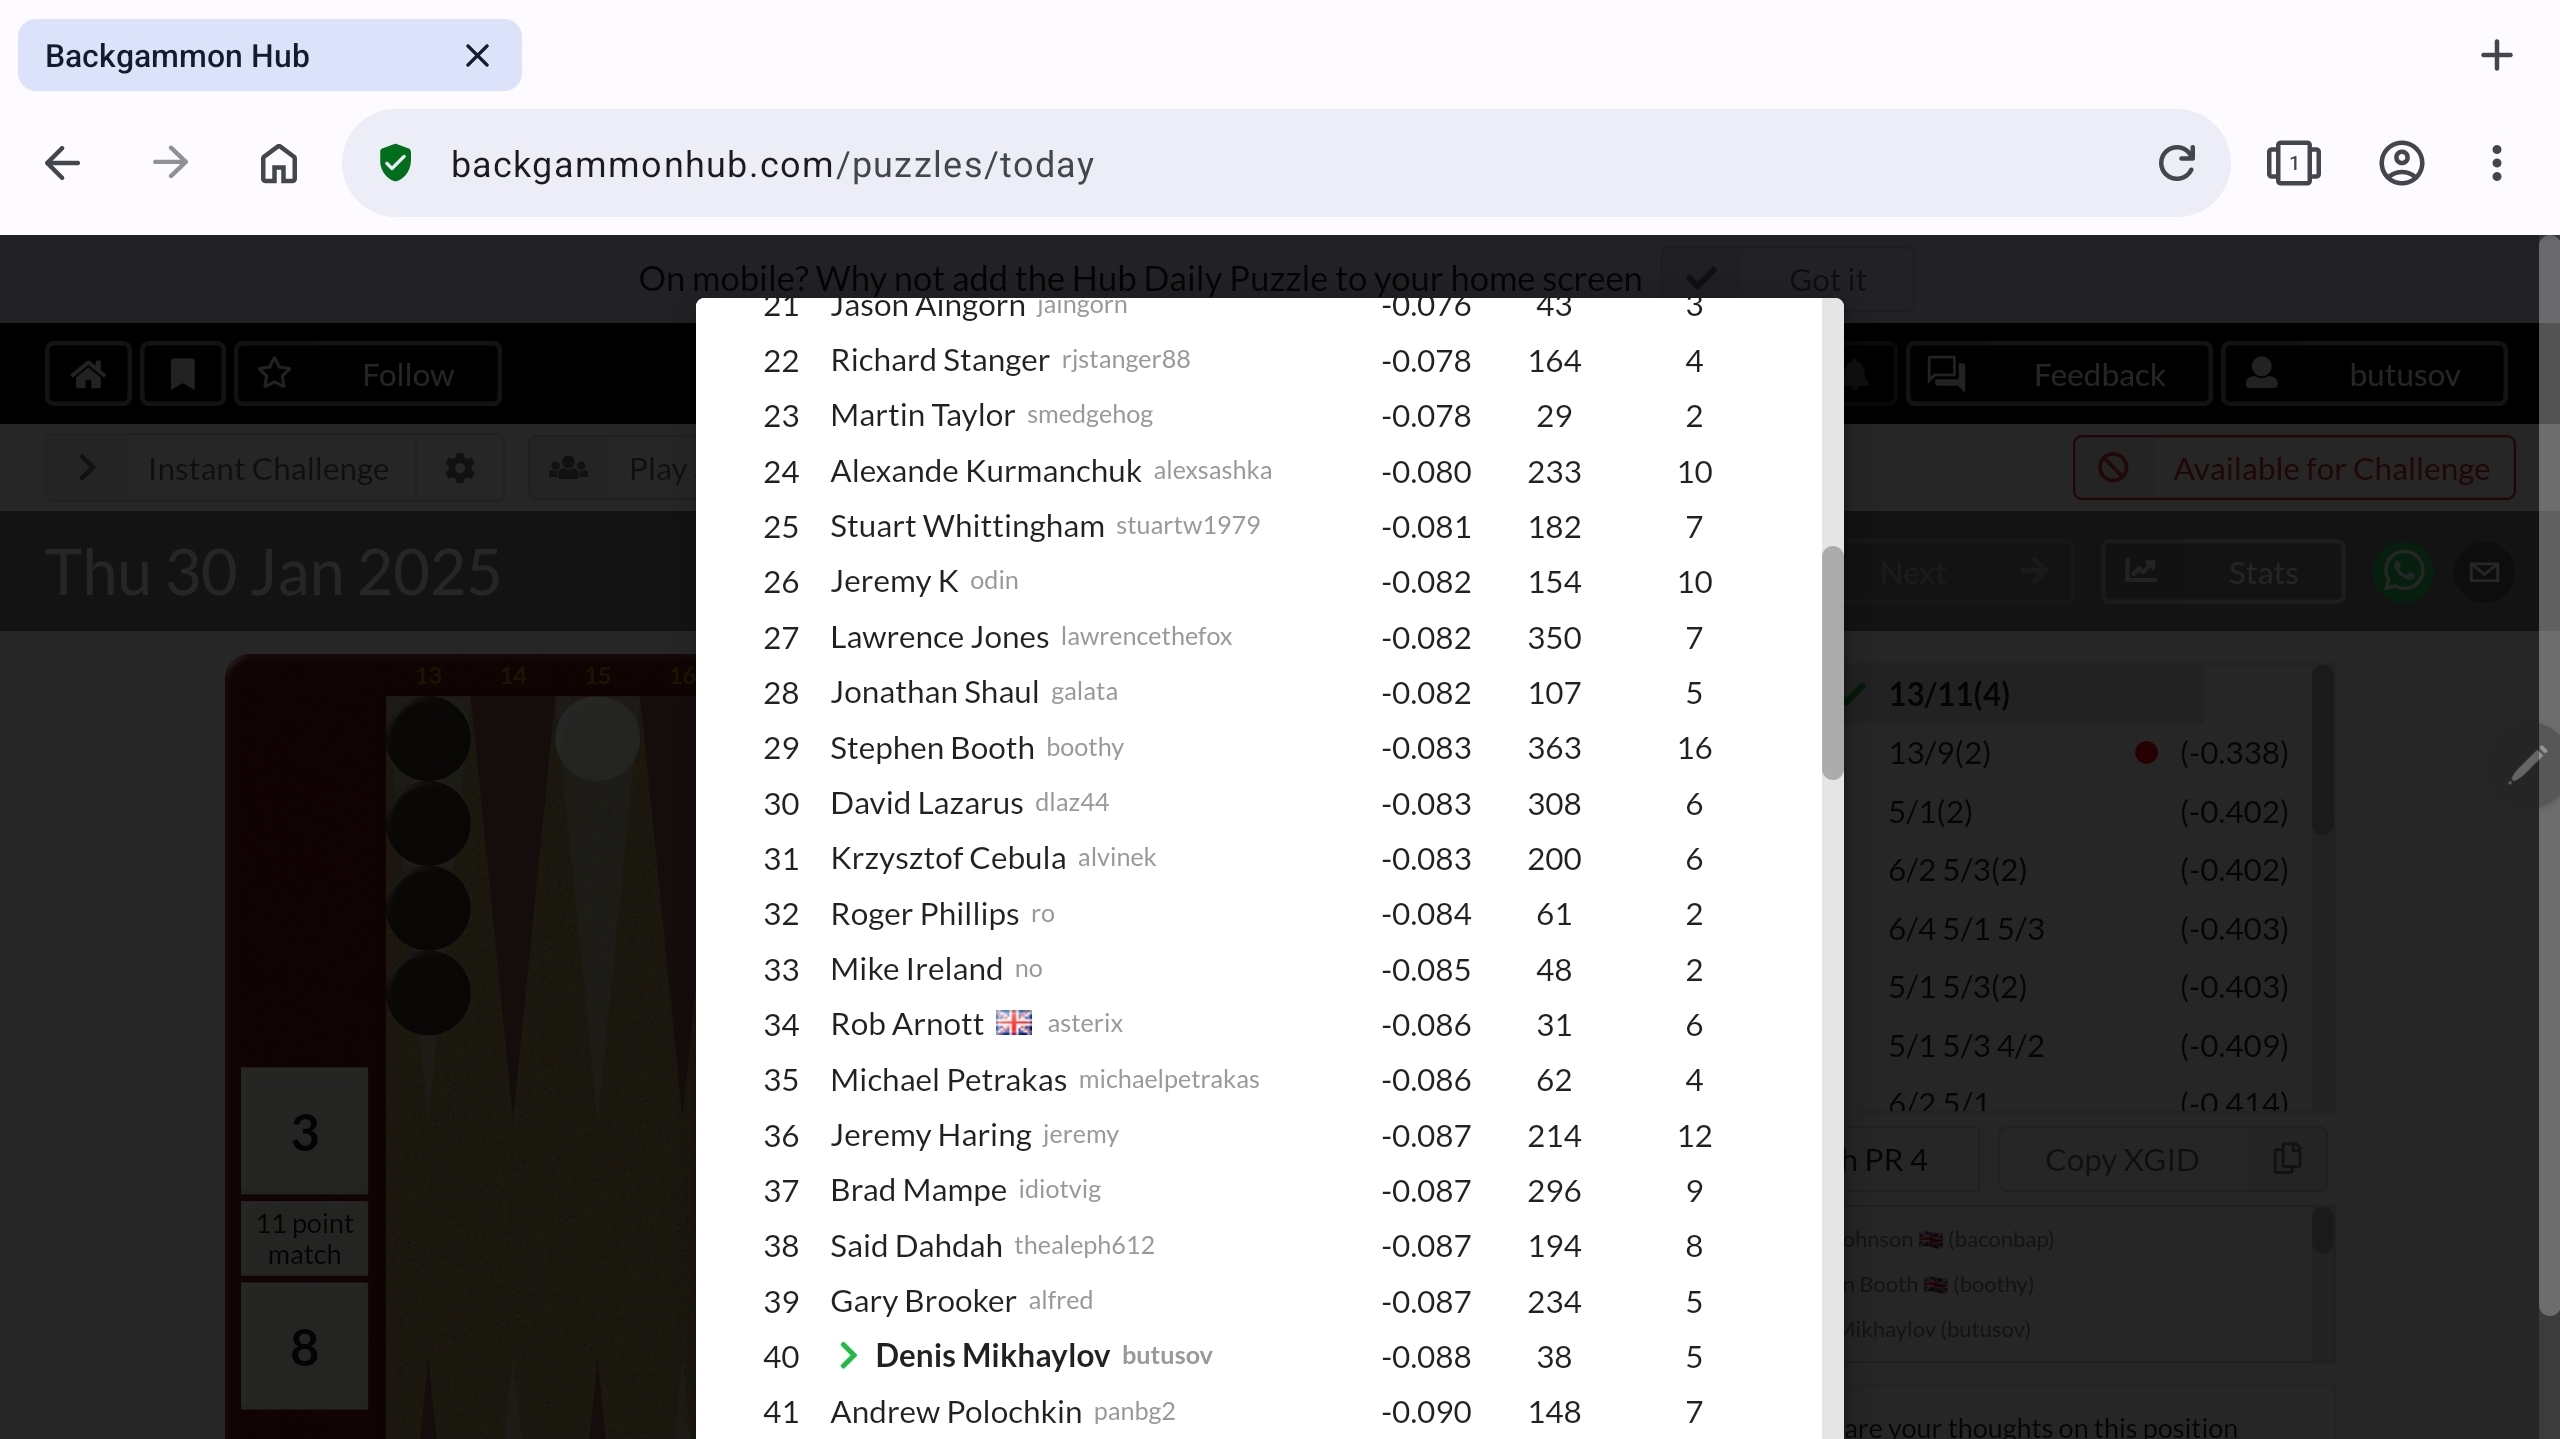This screenshot has height=1439, width=2560.
Task: Expand the Instant Challenge chevron
Action: [87, 468]
